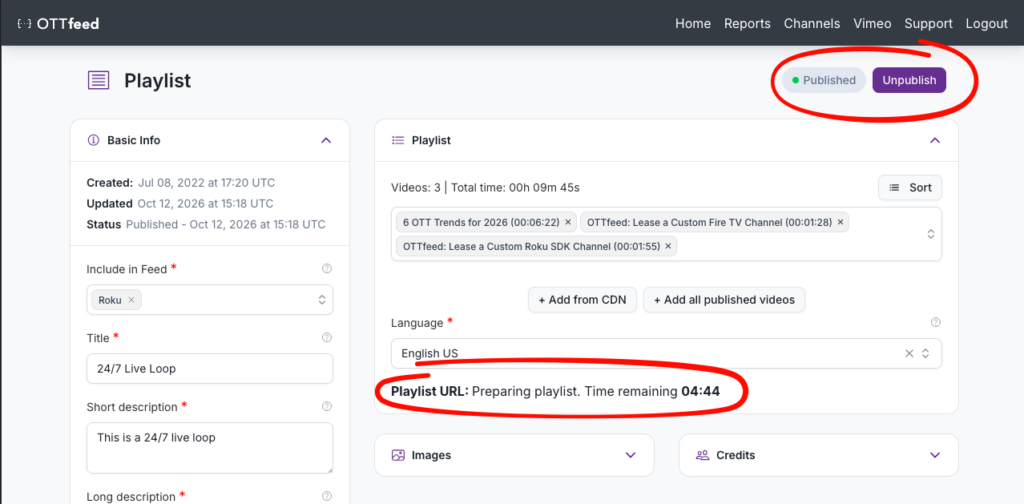Show help for the Long description field
1024x504 pixels.
(327, 497)
